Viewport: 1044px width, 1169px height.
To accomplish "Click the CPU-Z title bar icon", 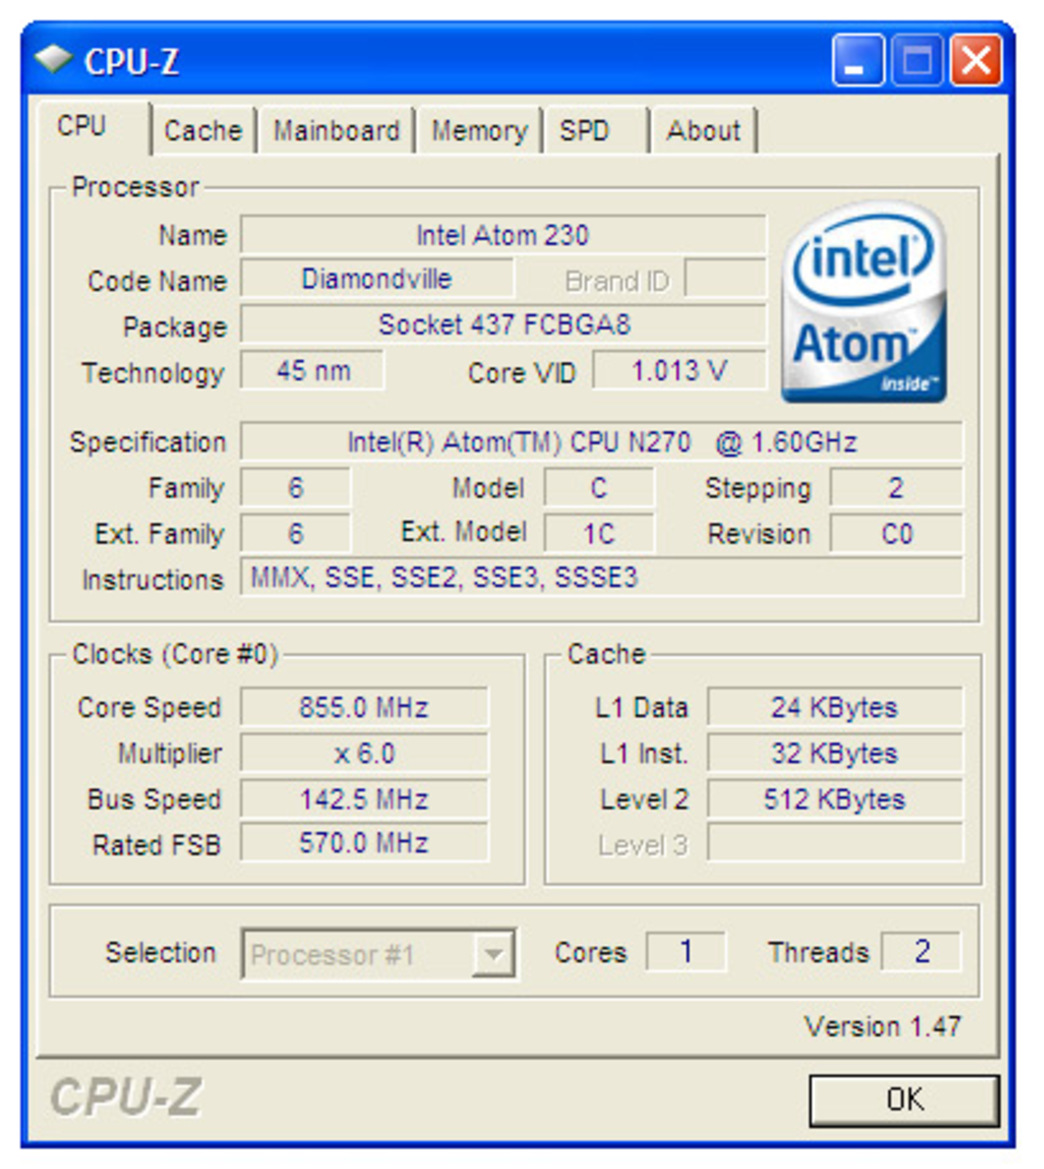I will [x=54, y=60].
